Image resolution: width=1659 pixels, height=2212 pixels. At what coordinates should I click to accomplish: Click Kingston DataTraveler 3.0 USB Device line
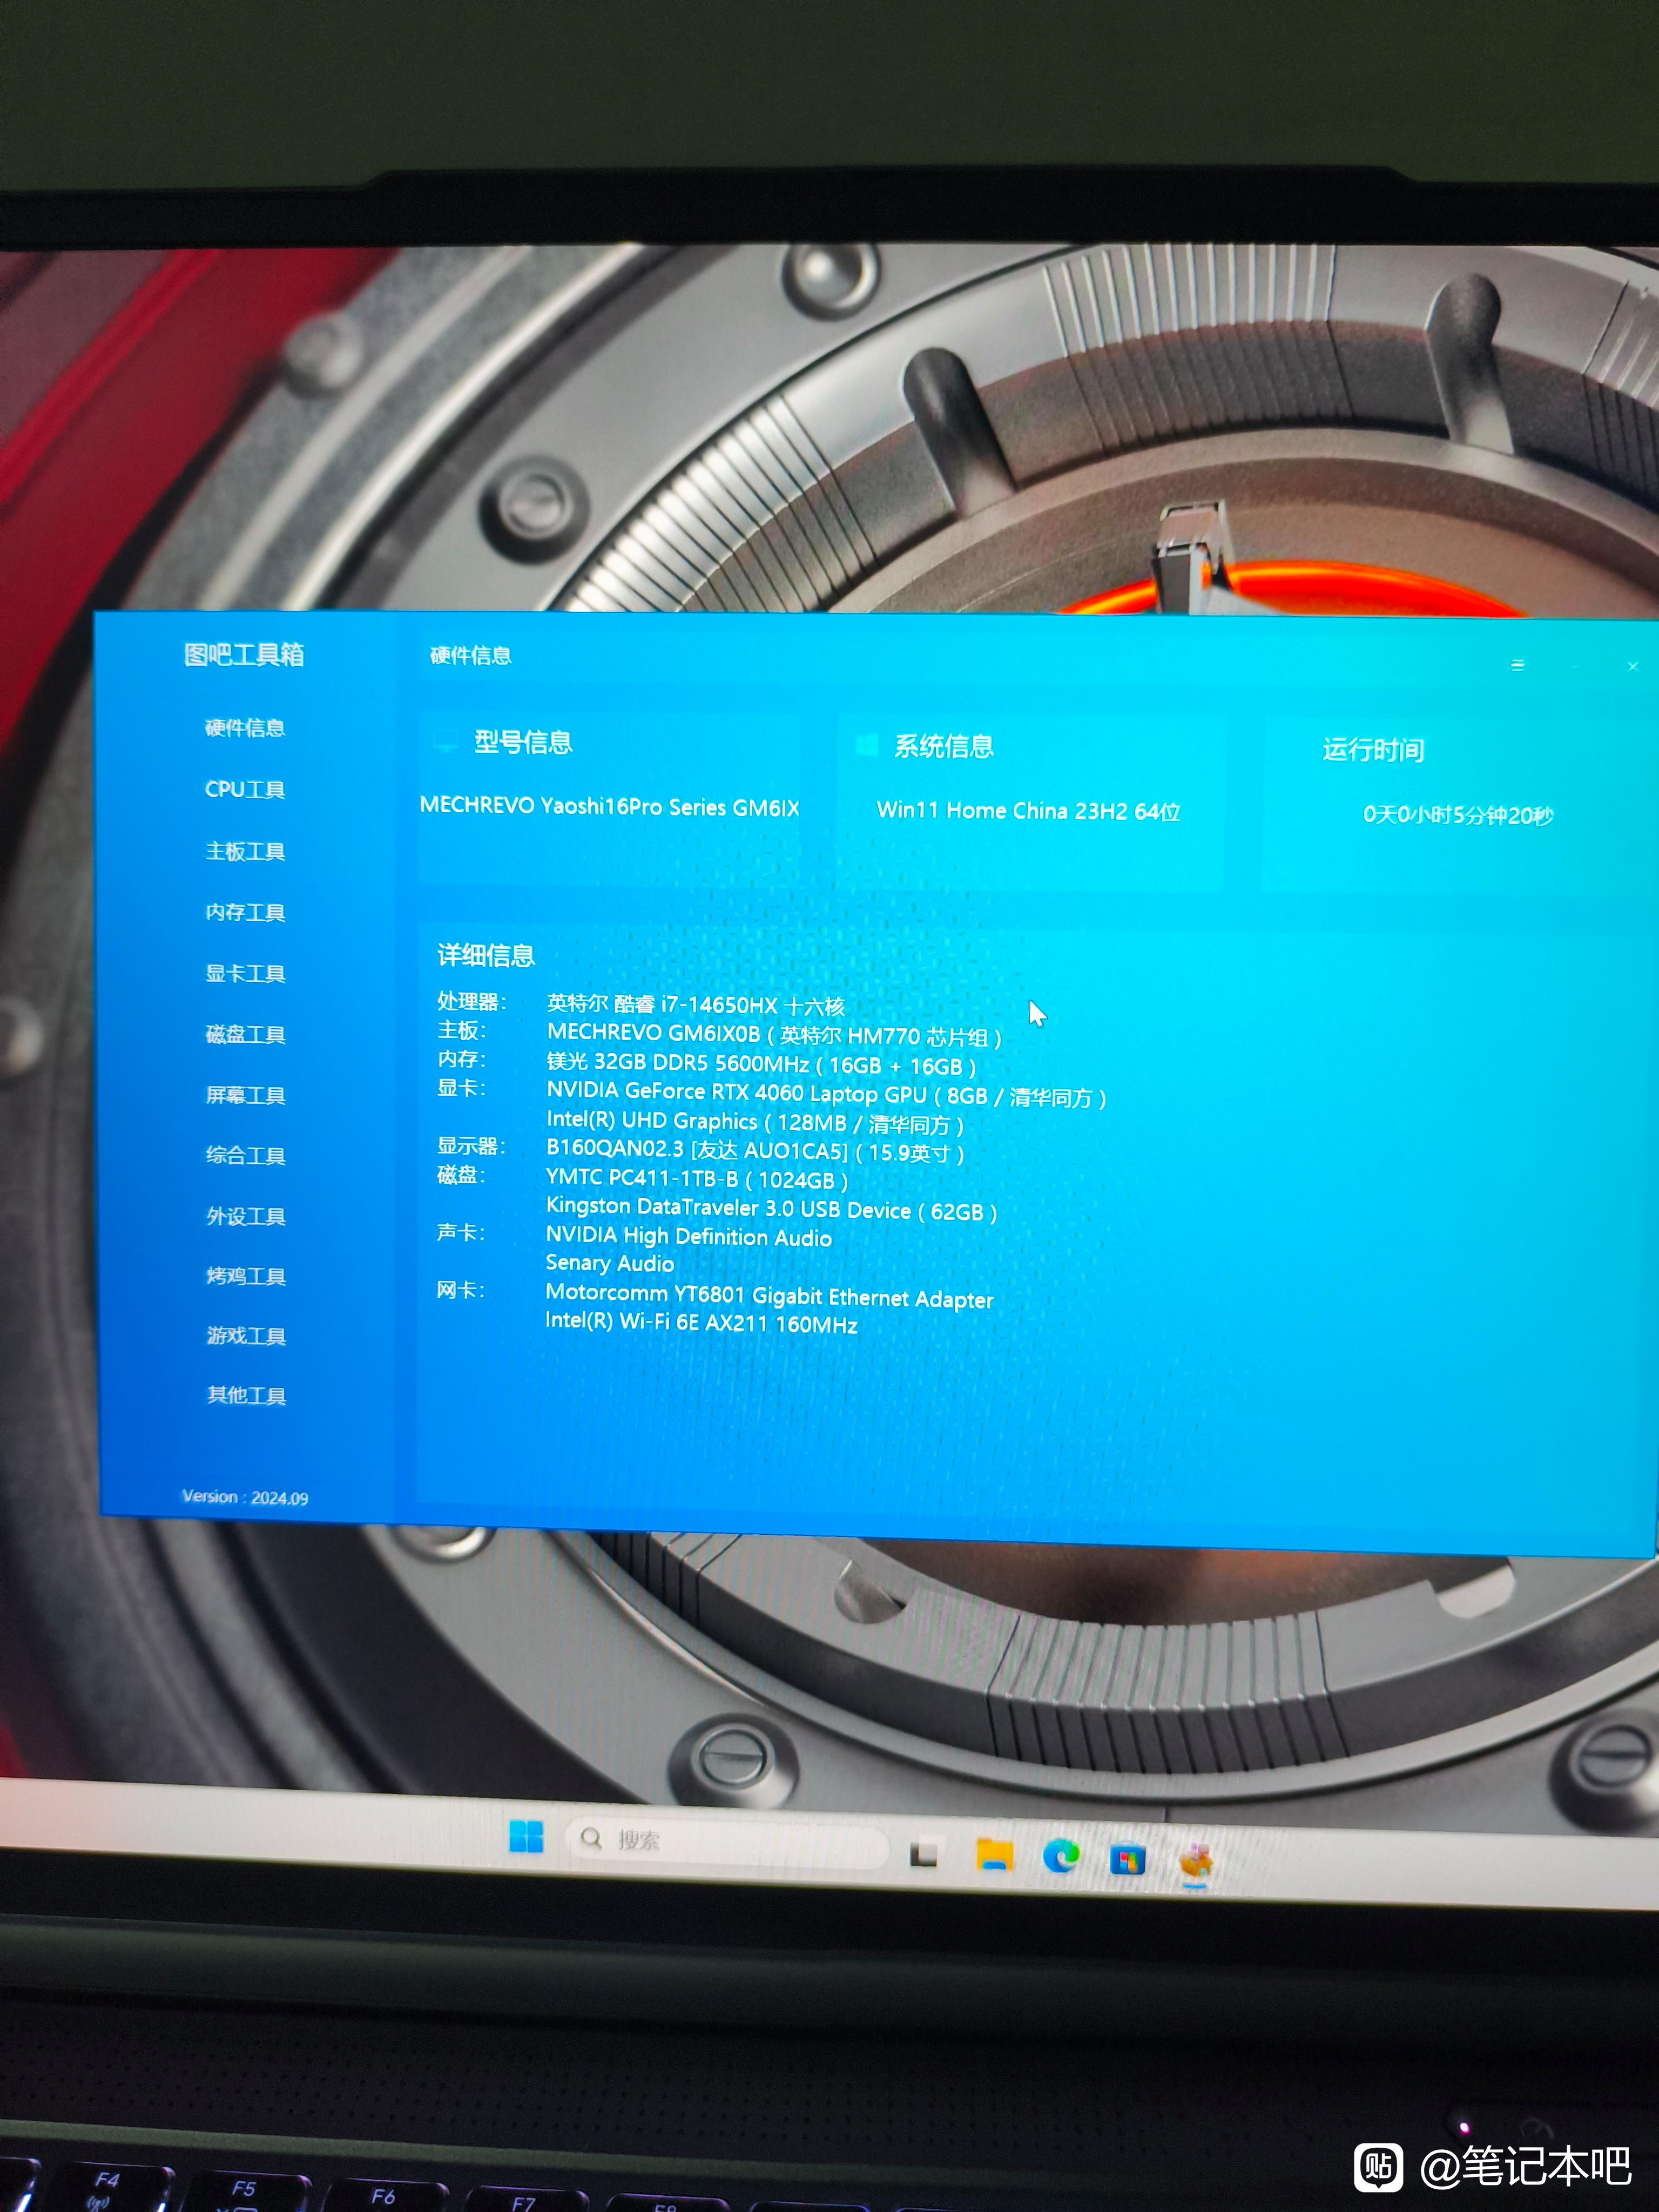click(771, 1209)
